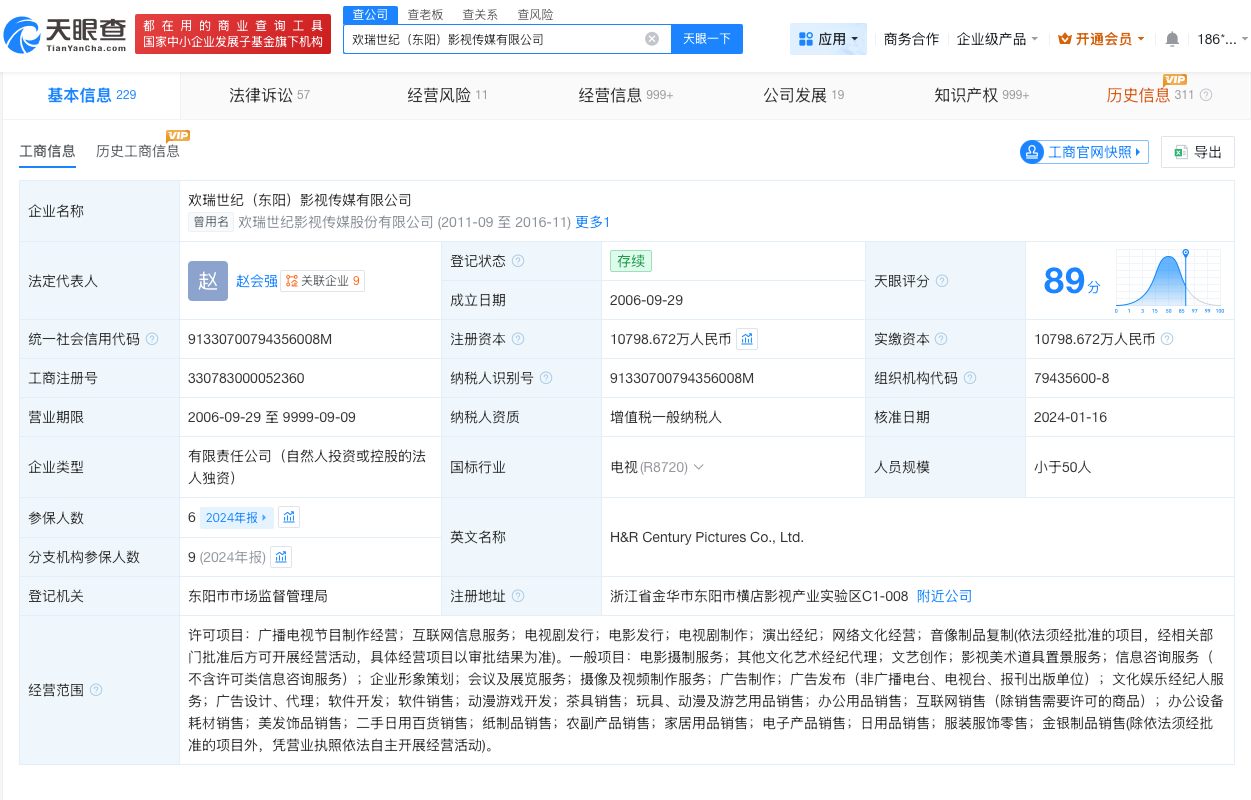Clear the search box with the x icon
The width and height of the screenshot is (1251, 800).
pyautogui.click(x=652, y=38)
